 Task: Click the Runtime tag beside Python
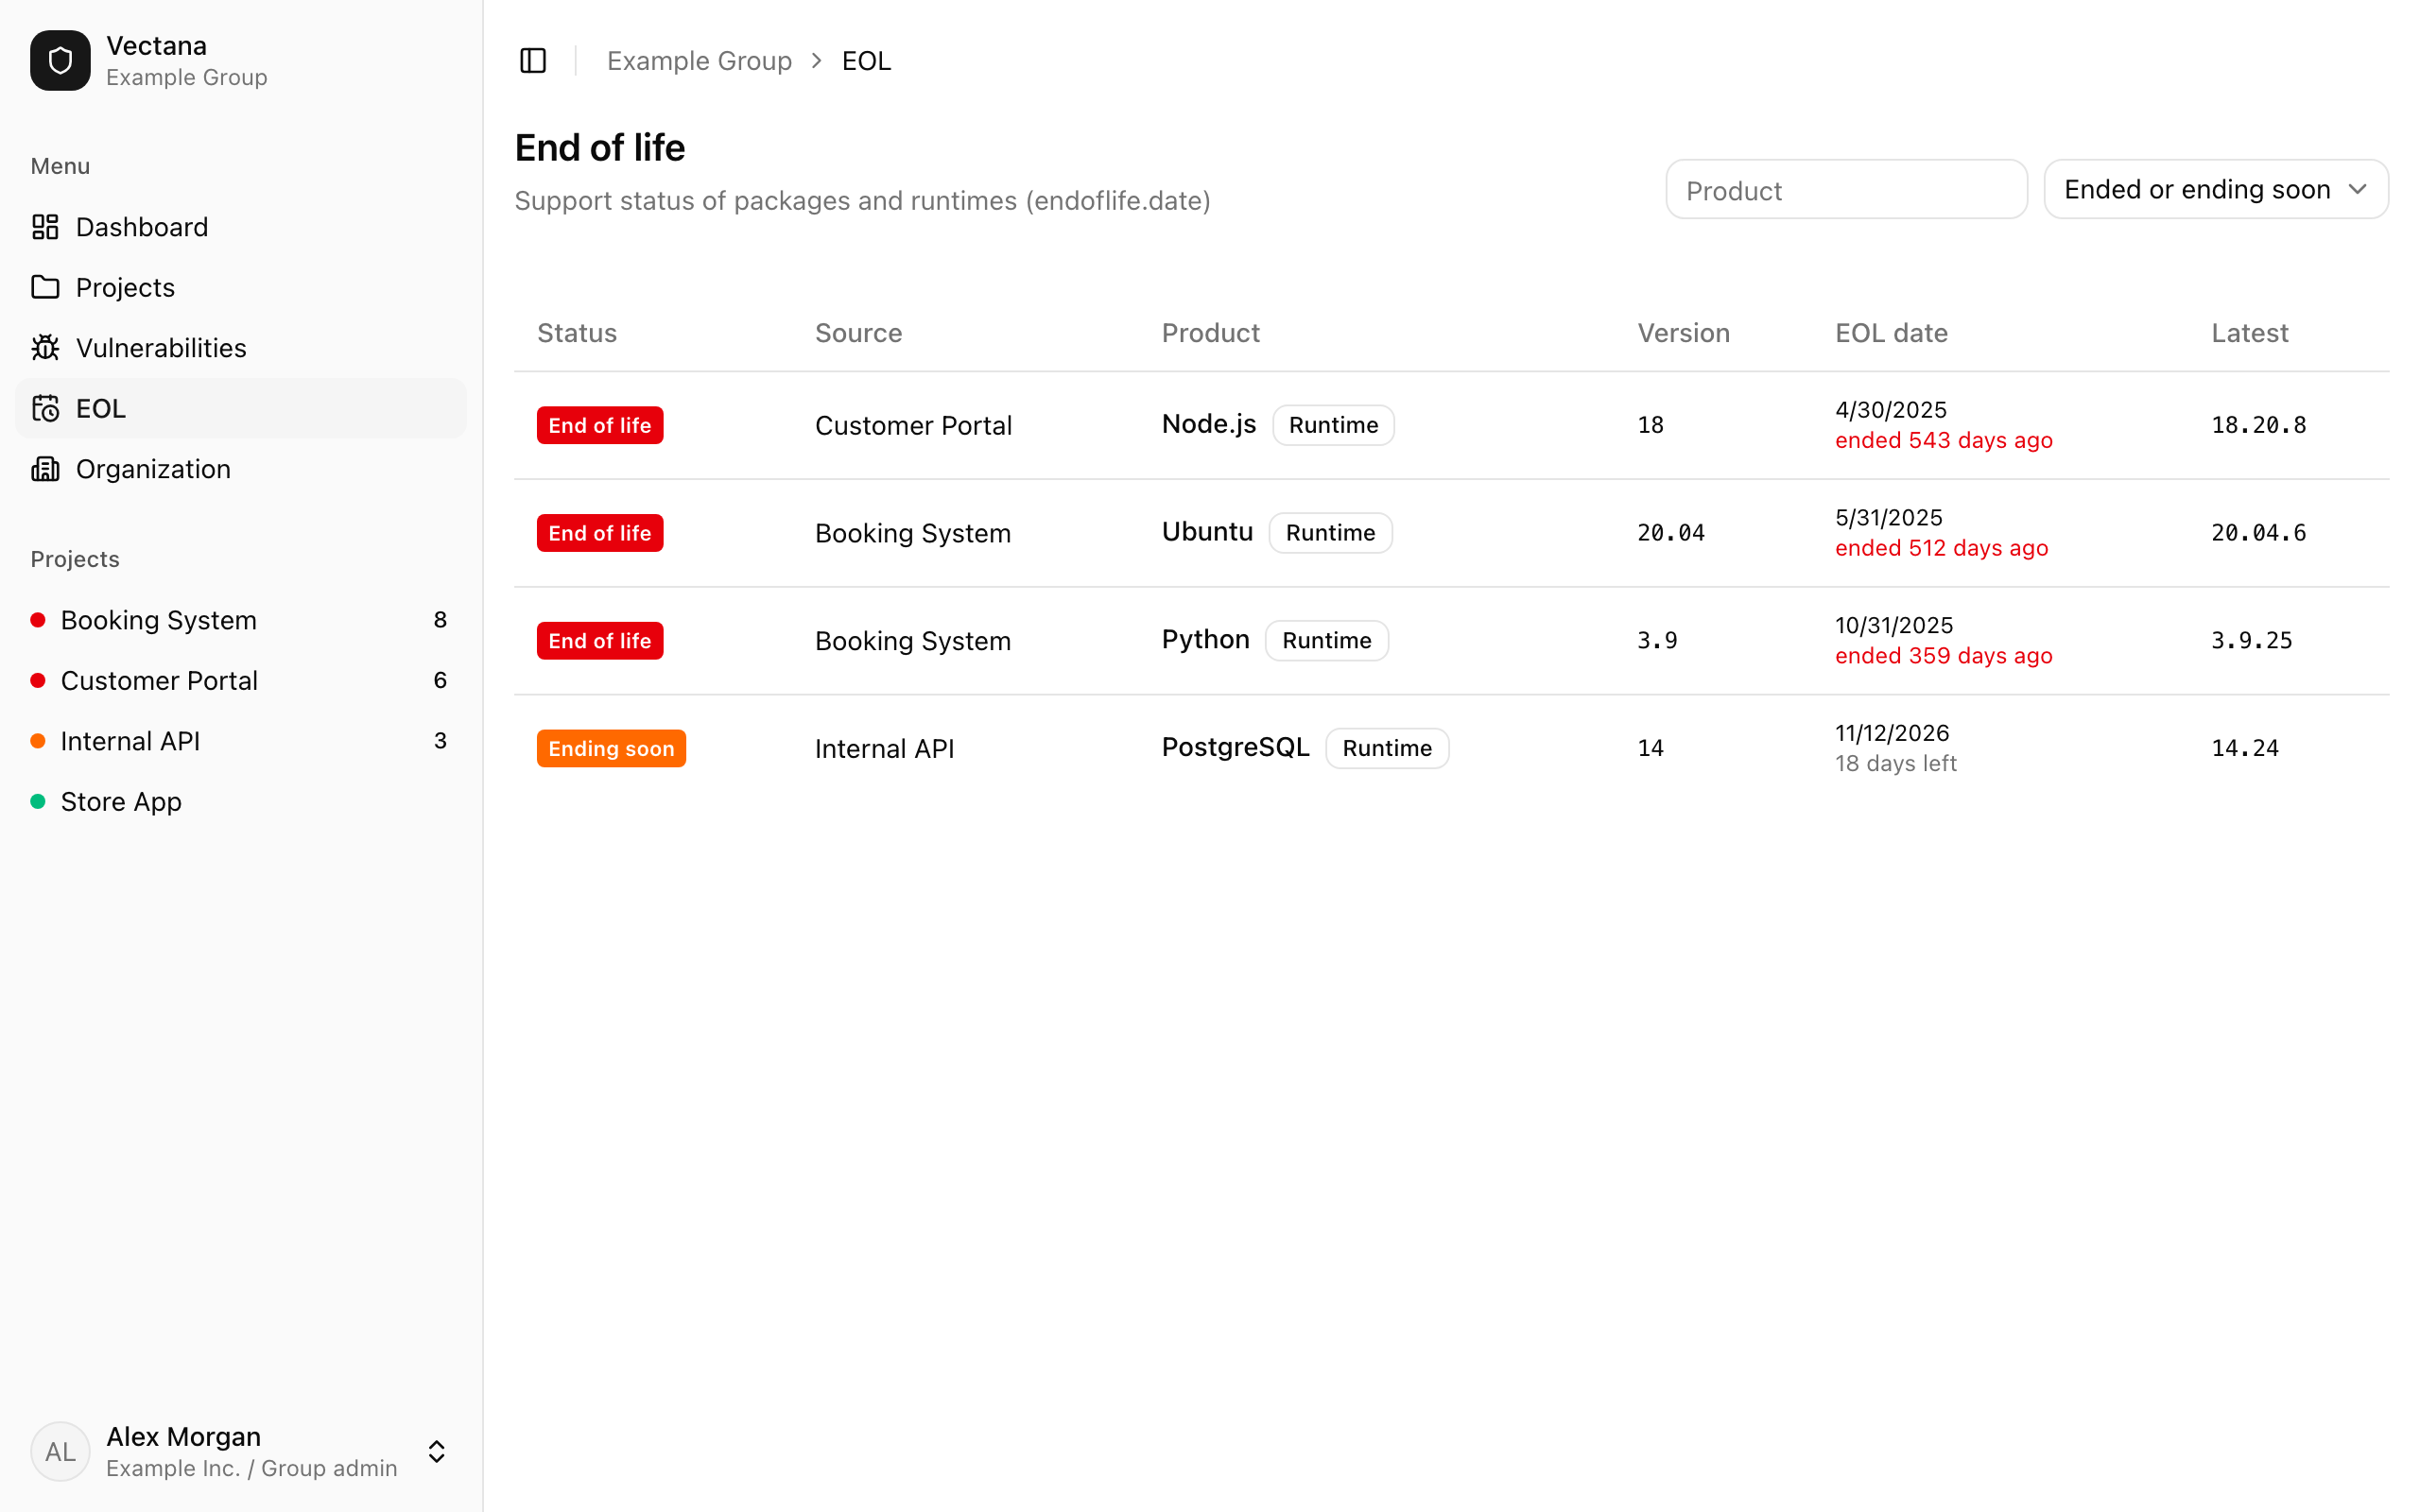pyautogui.click(x=1327, y=640)
